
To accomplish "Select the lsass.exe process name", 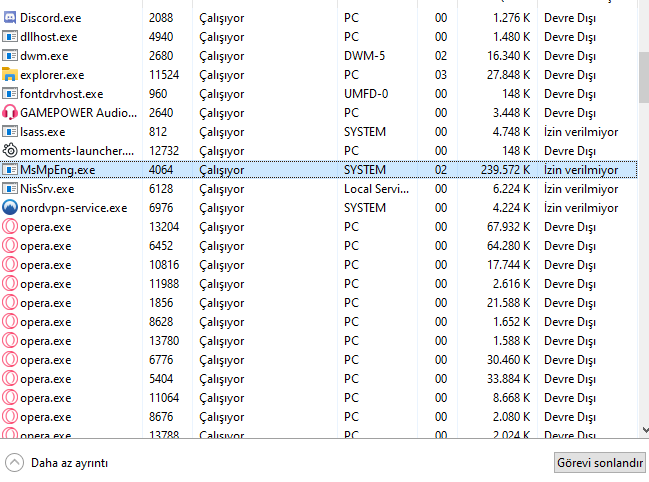I will point(43,132).
